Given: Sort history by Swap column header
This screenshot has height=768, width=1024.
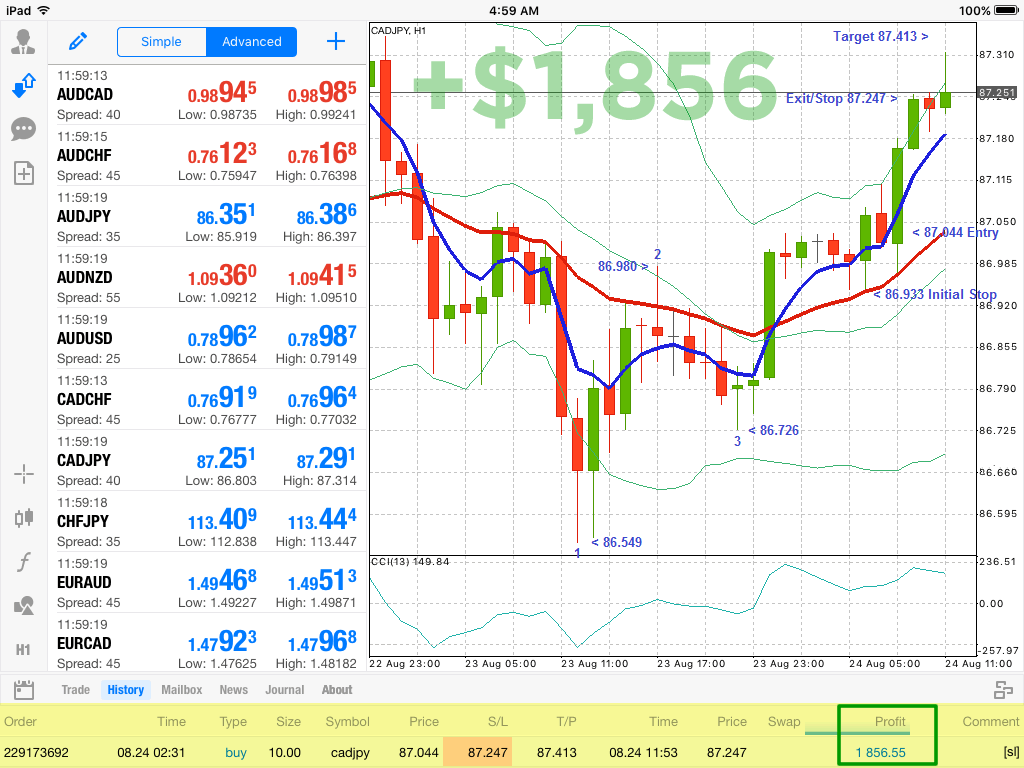Looking at the screenshot, I should 784,722.
